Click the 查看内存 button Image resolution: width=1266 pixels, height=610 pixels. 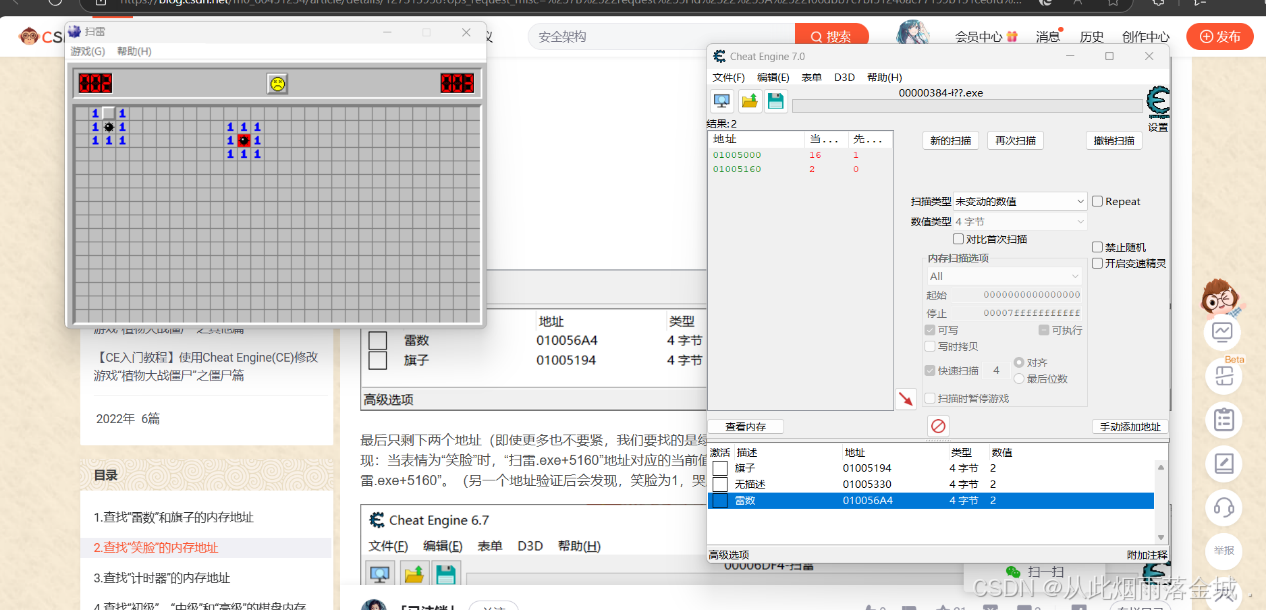[x=745, y=427]
